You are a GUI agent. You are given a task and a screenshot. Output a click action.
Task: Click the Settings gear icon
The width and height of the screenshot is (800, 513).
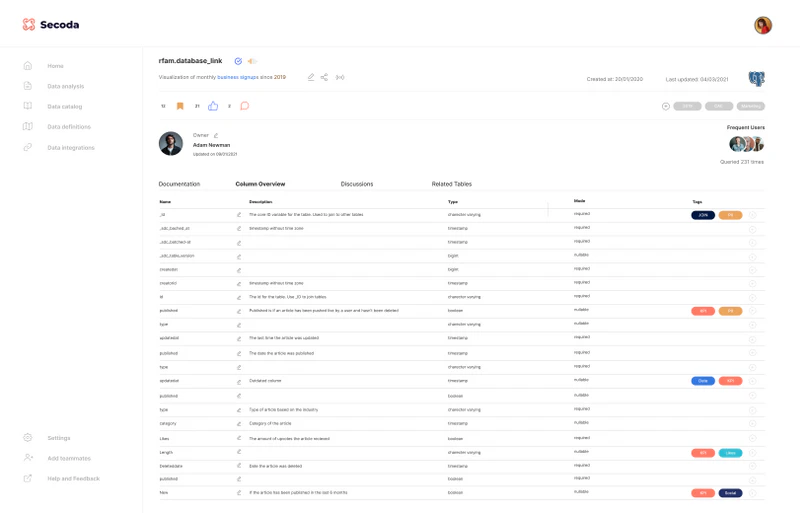click(x=28, y=437)
